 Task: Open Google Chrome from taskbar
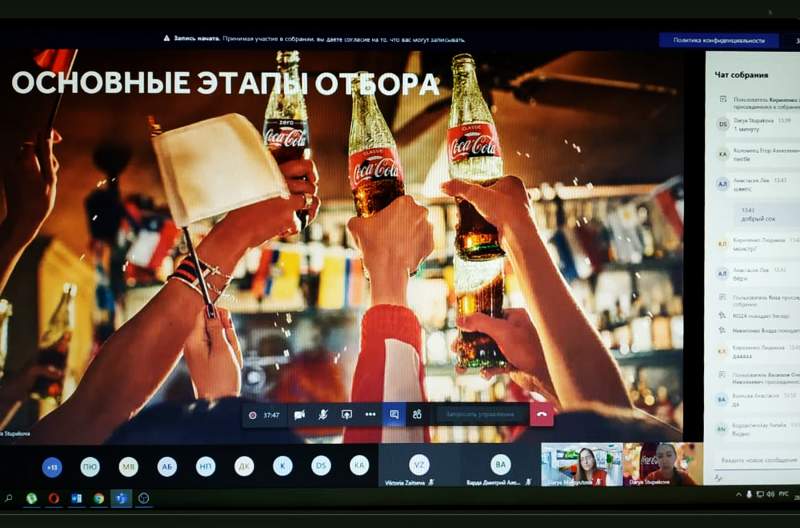[99, 498]
